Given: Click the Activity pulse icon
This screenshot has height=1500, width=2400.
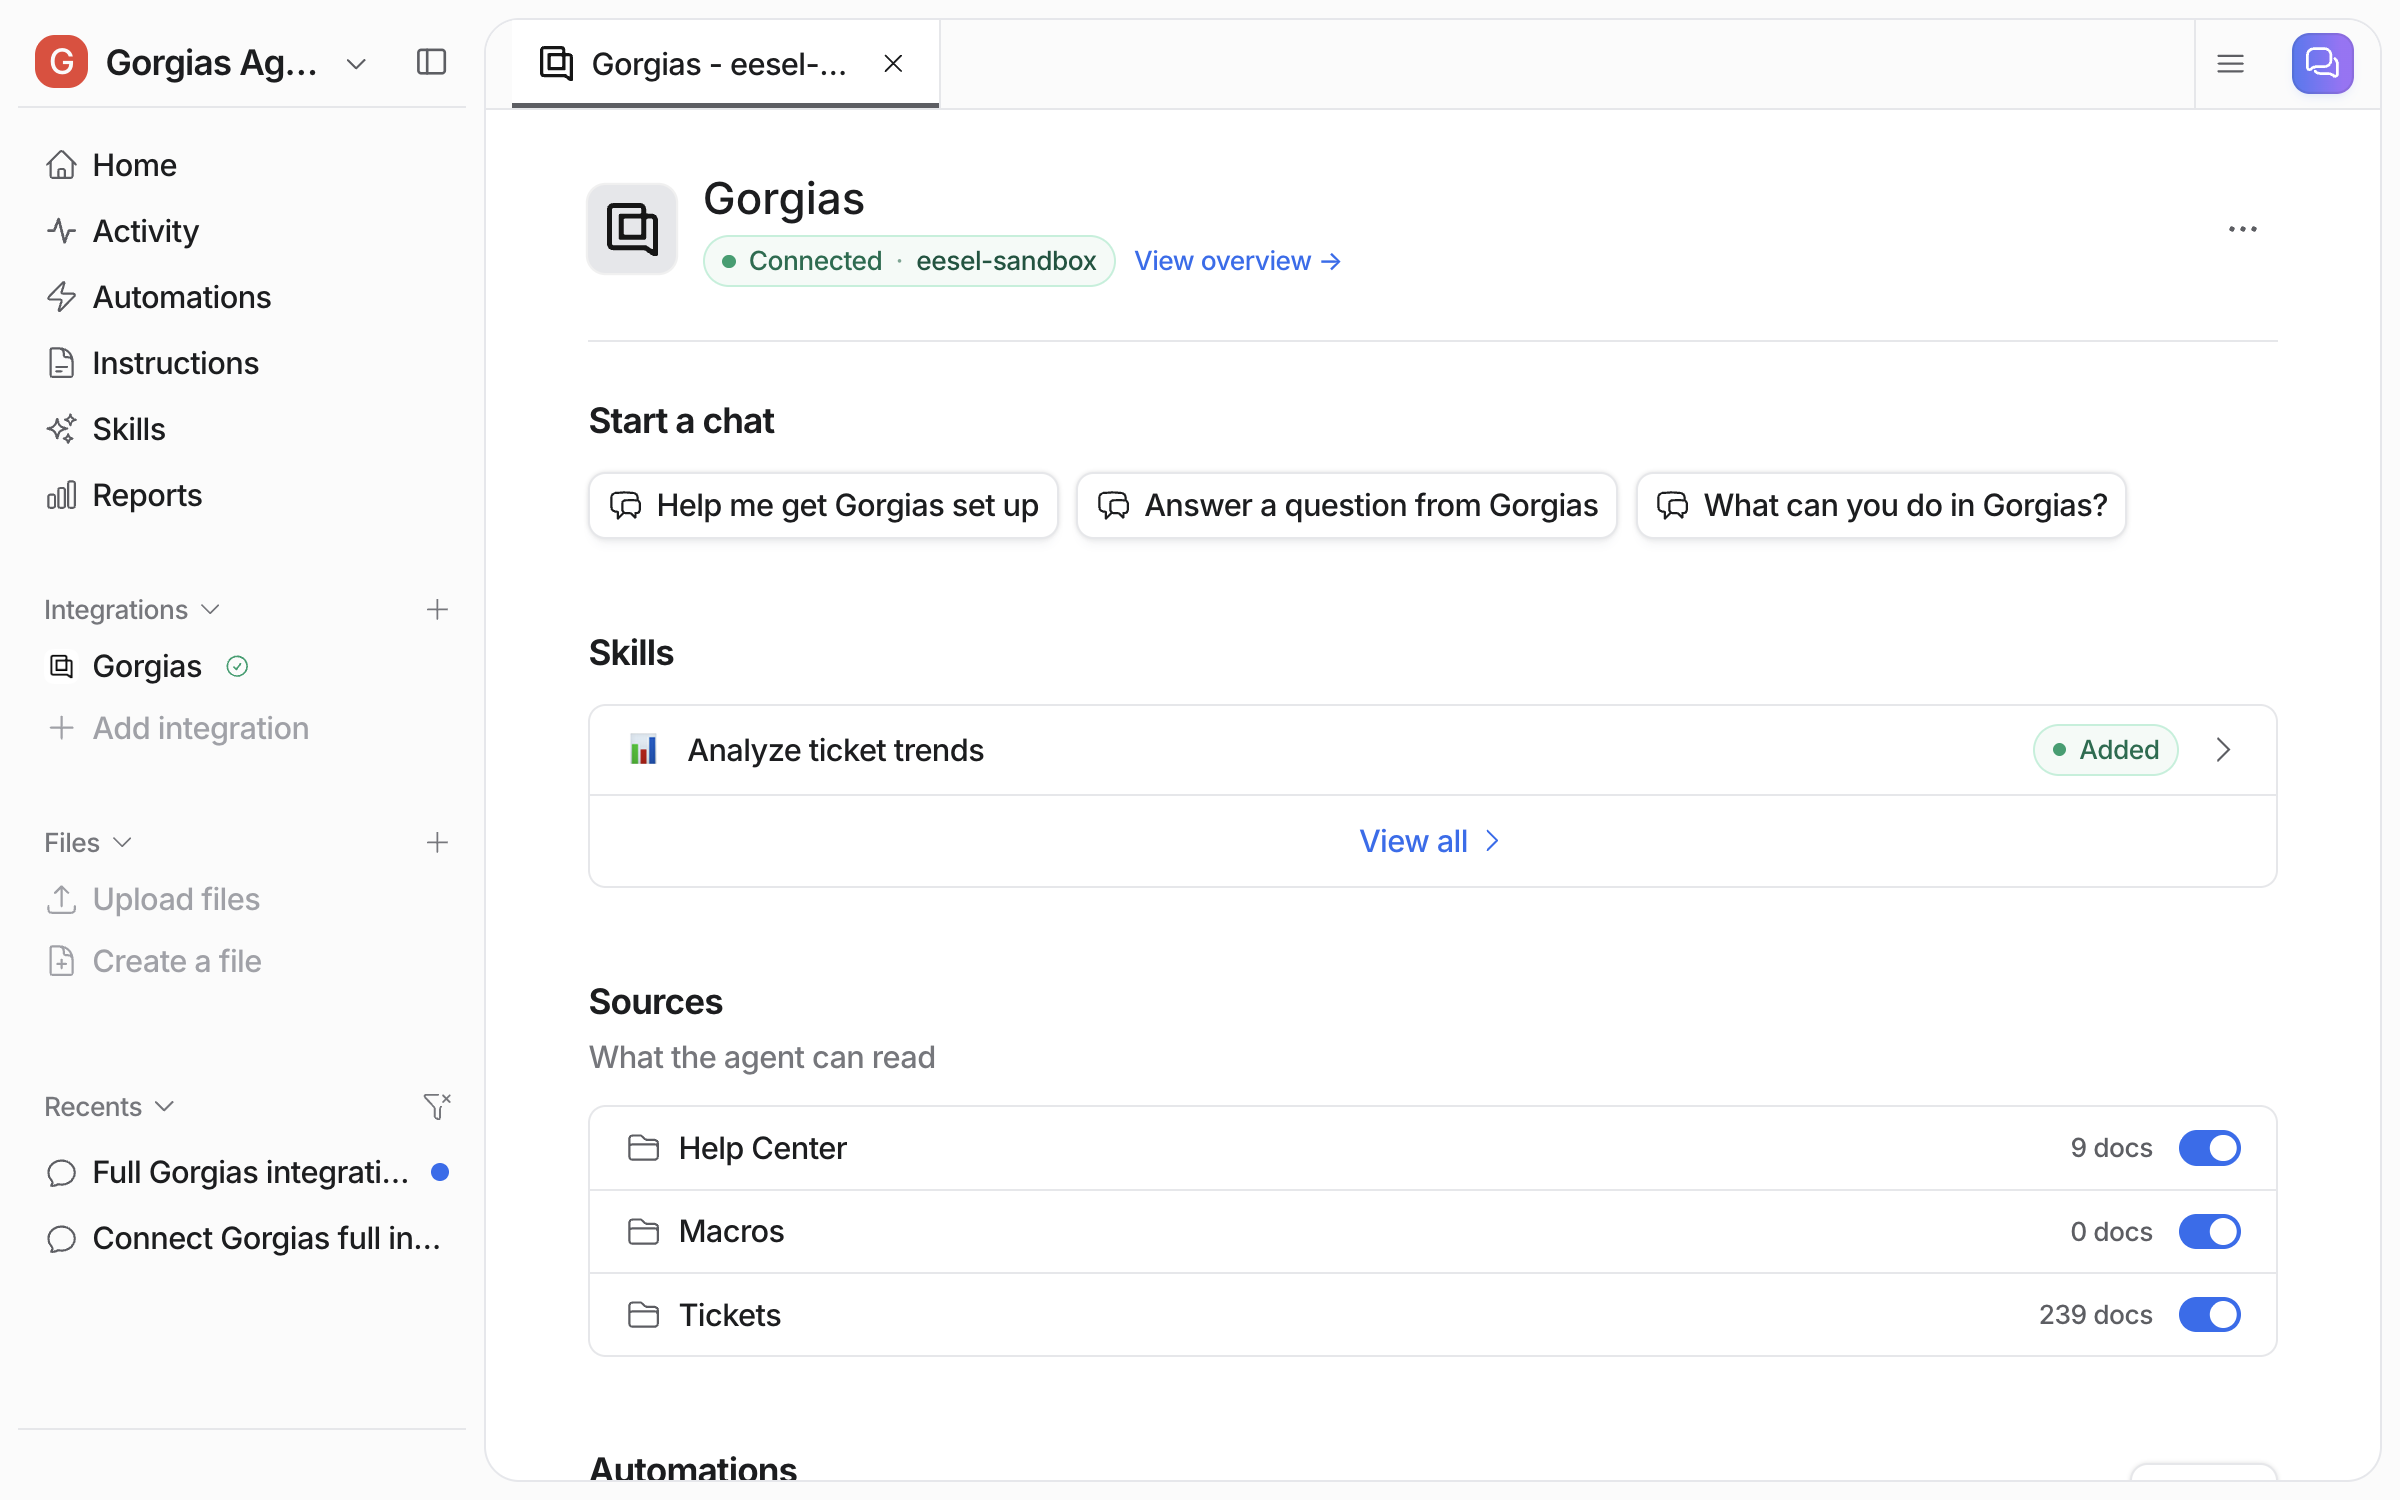Looking at the screenshot, I should pyautogui.click(x=61, y=231).
